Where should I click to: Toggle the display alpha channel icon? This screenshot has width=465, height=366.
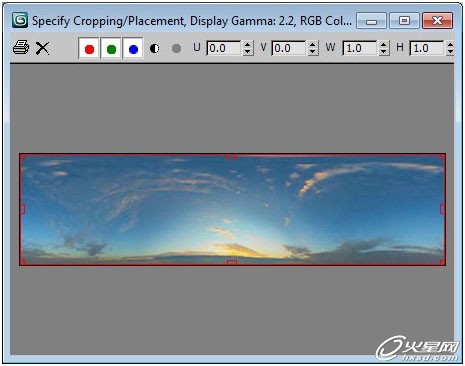(154, 49)
